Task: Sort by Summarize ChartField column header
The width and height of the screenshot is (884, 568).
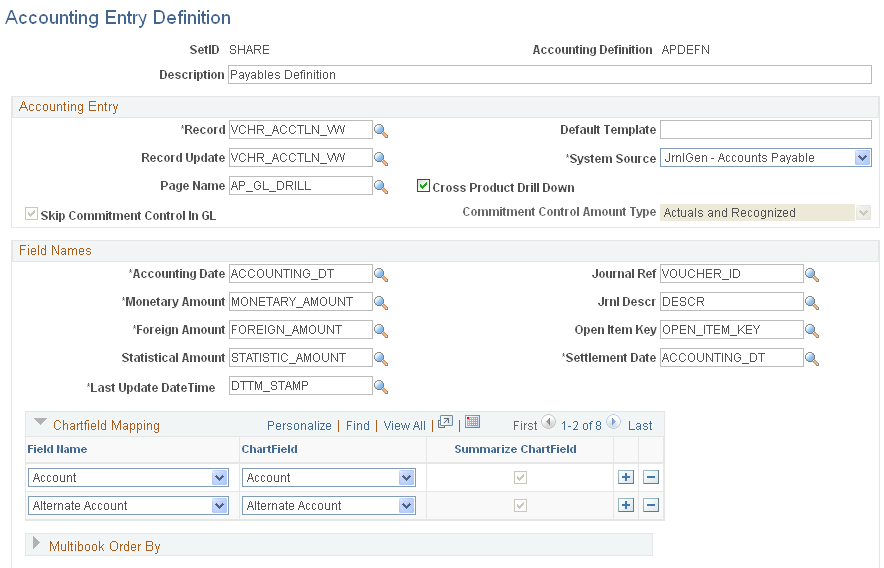Action: point(515,450)
